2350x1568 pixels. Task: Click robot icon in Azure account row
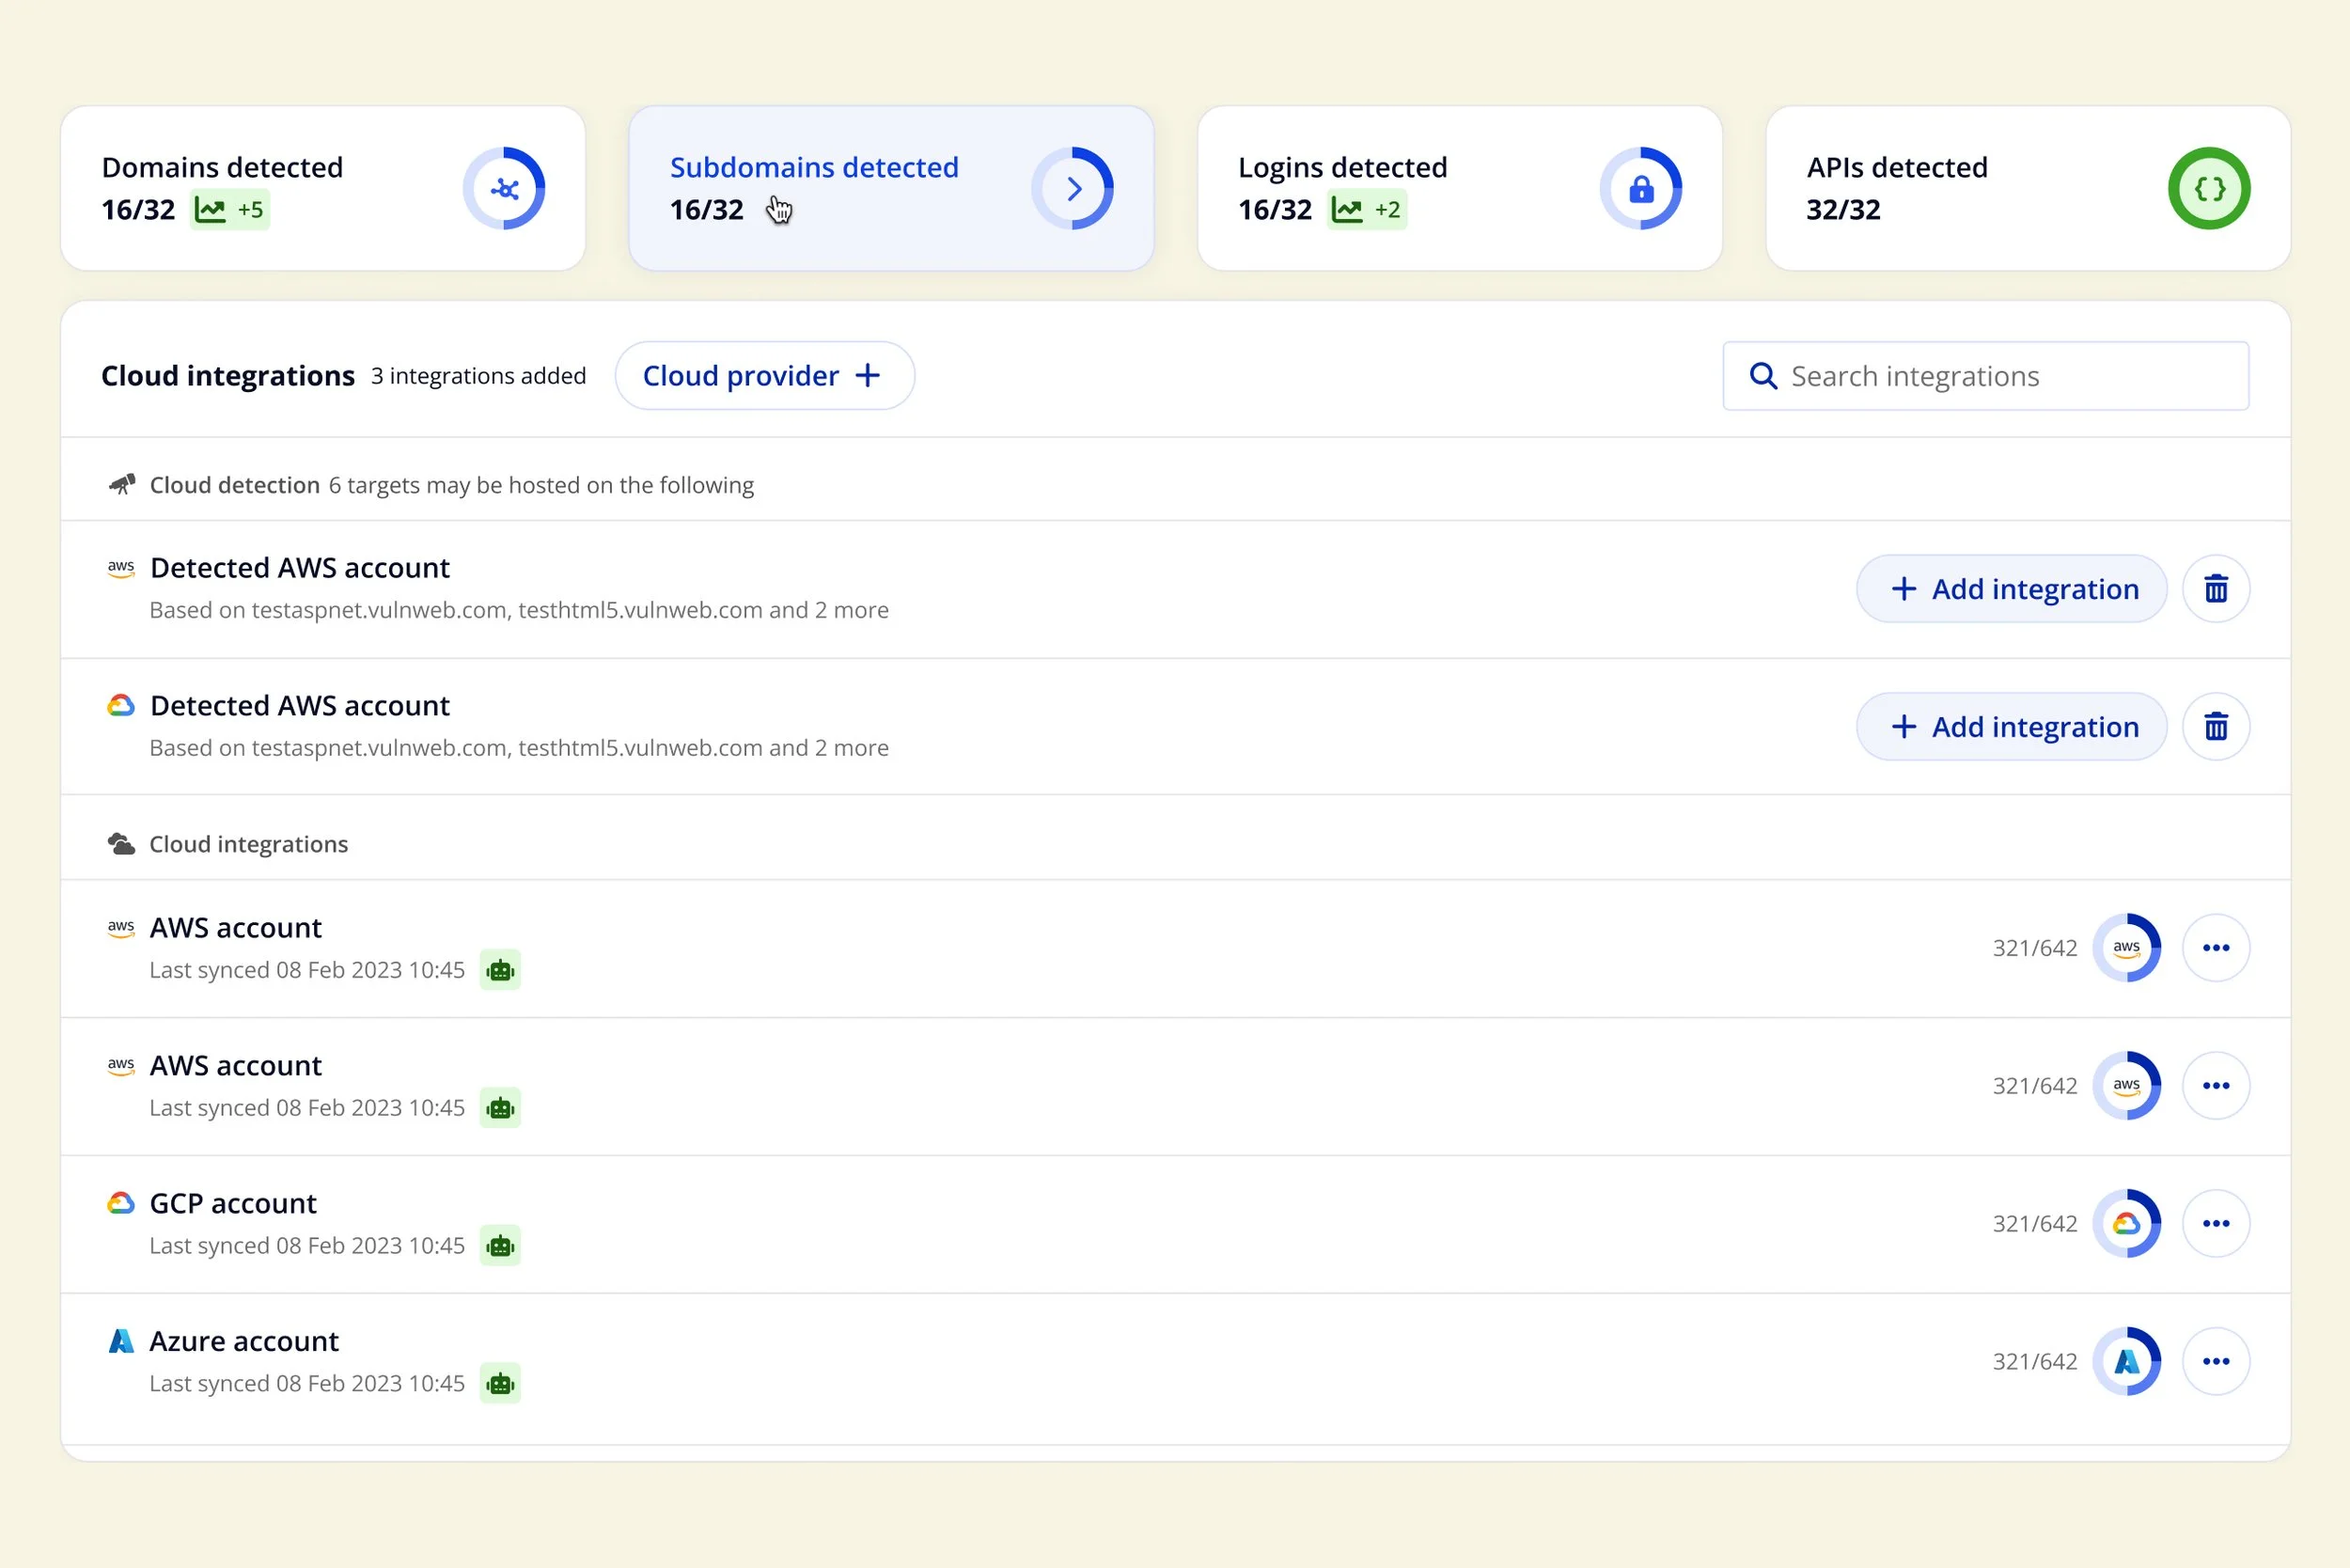tap(500, 1384)
